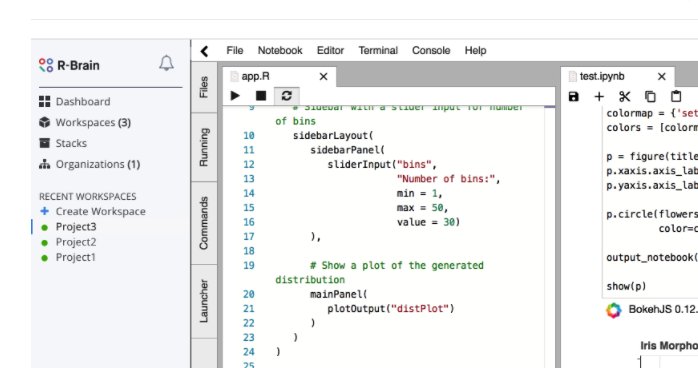The image size is (698, 368).
Task: Run app.R with the play button
Action: (235, 96)
